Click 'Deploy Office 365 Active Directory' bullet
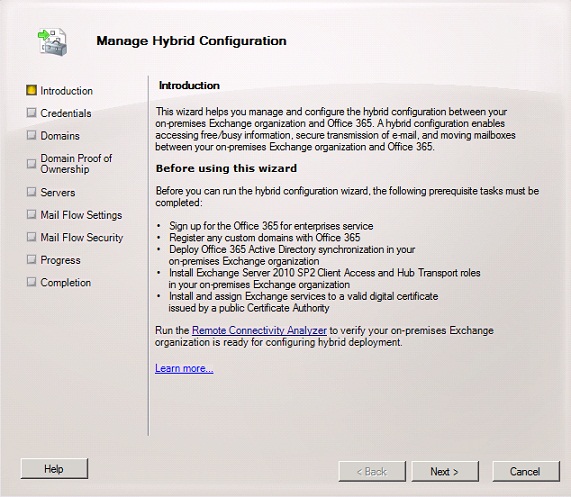This screenshot has width=571, height=497. 292,255
